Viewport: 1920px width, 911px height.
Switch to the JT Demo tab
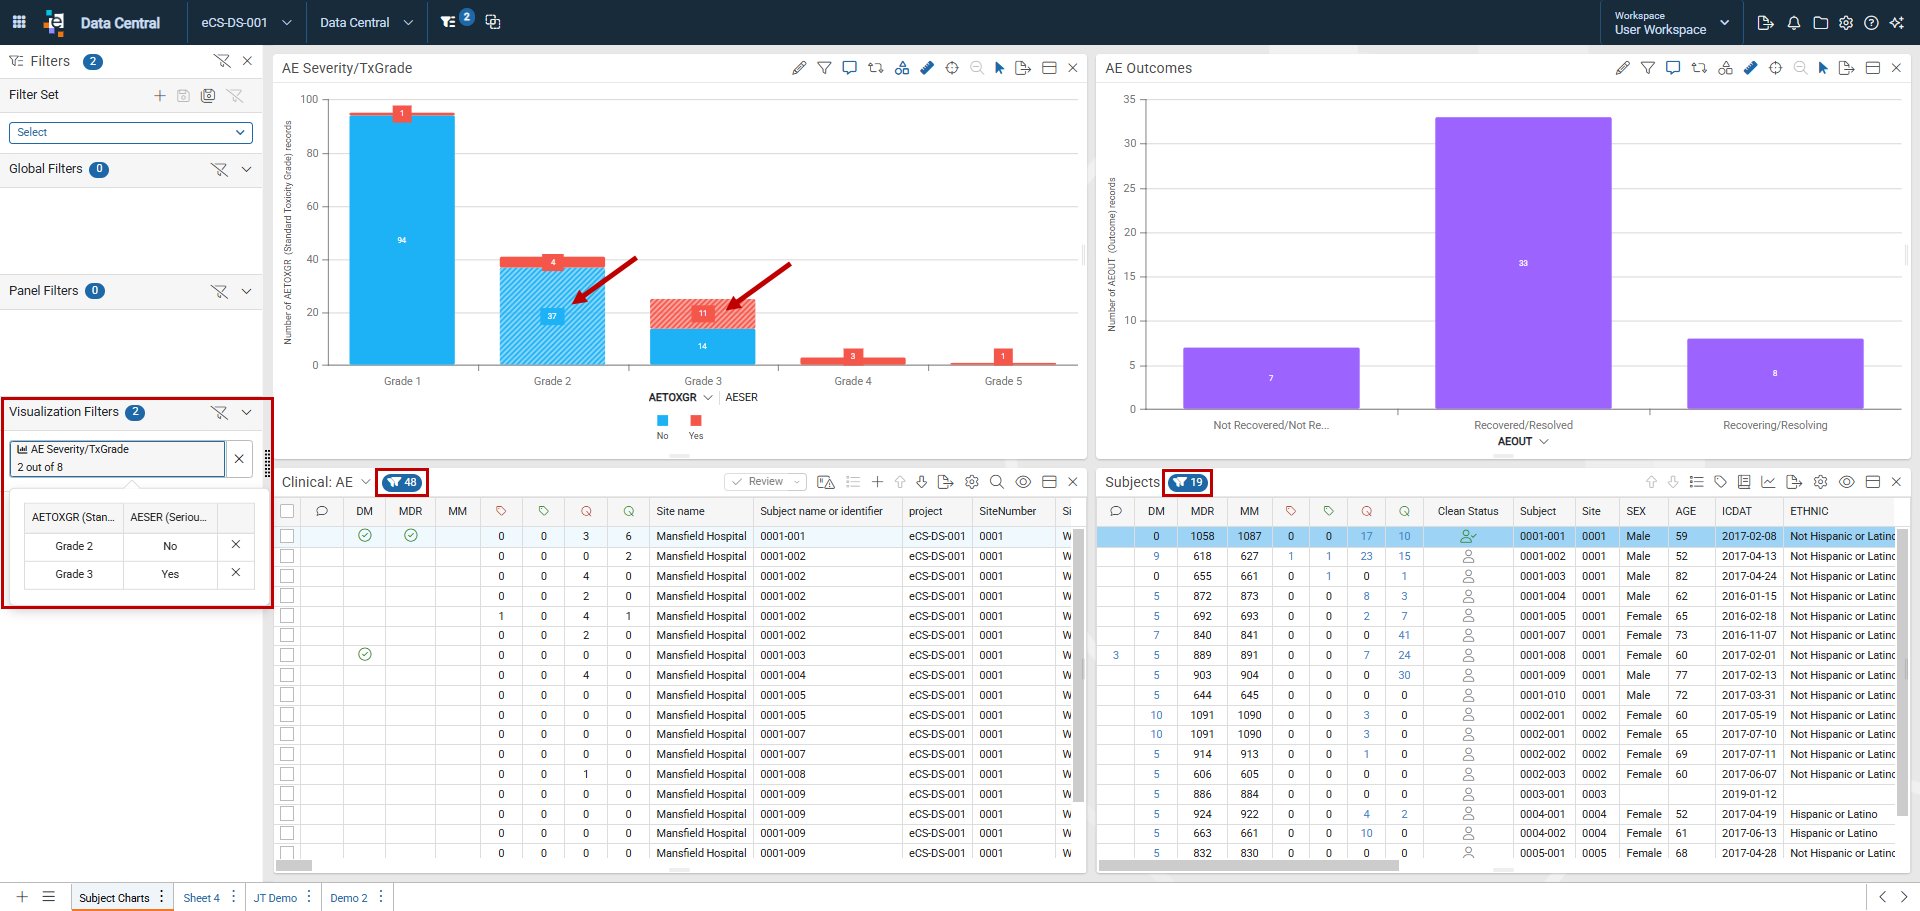(x=275, y=898)
